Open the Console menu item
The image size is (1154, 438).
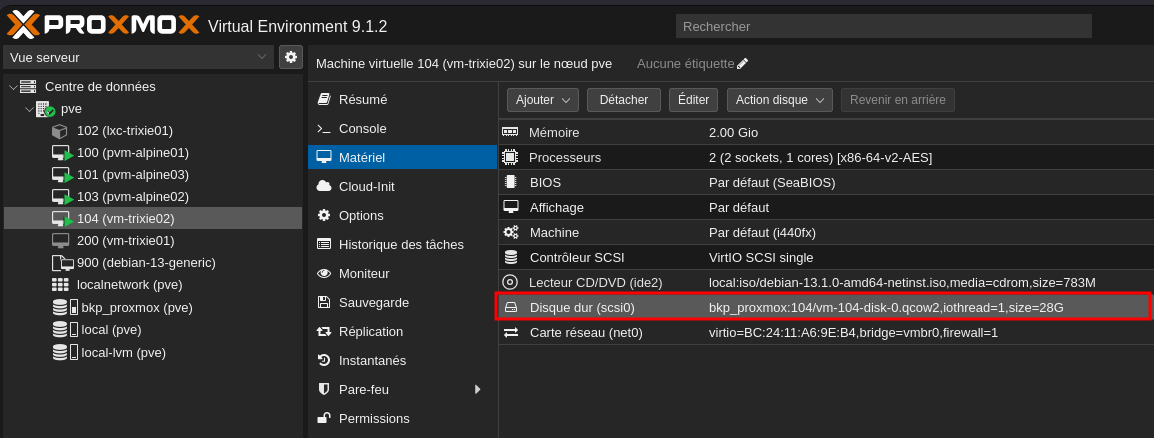click(x=362, y=128)
